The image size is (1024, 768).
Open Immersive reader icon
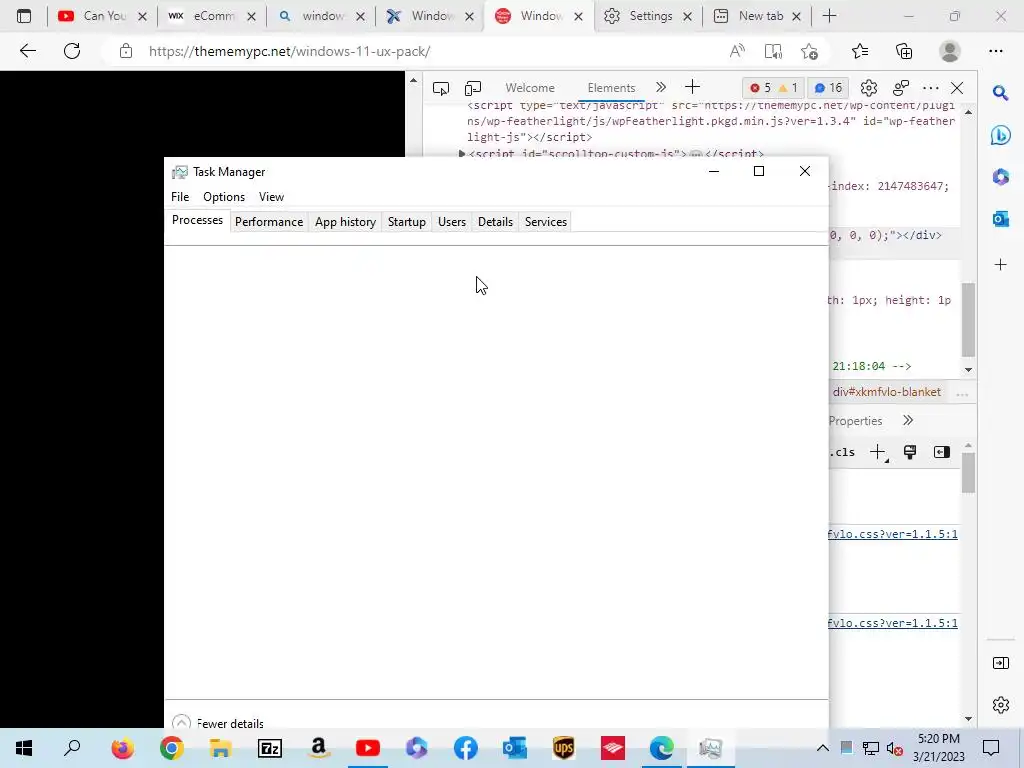point(773,51)
